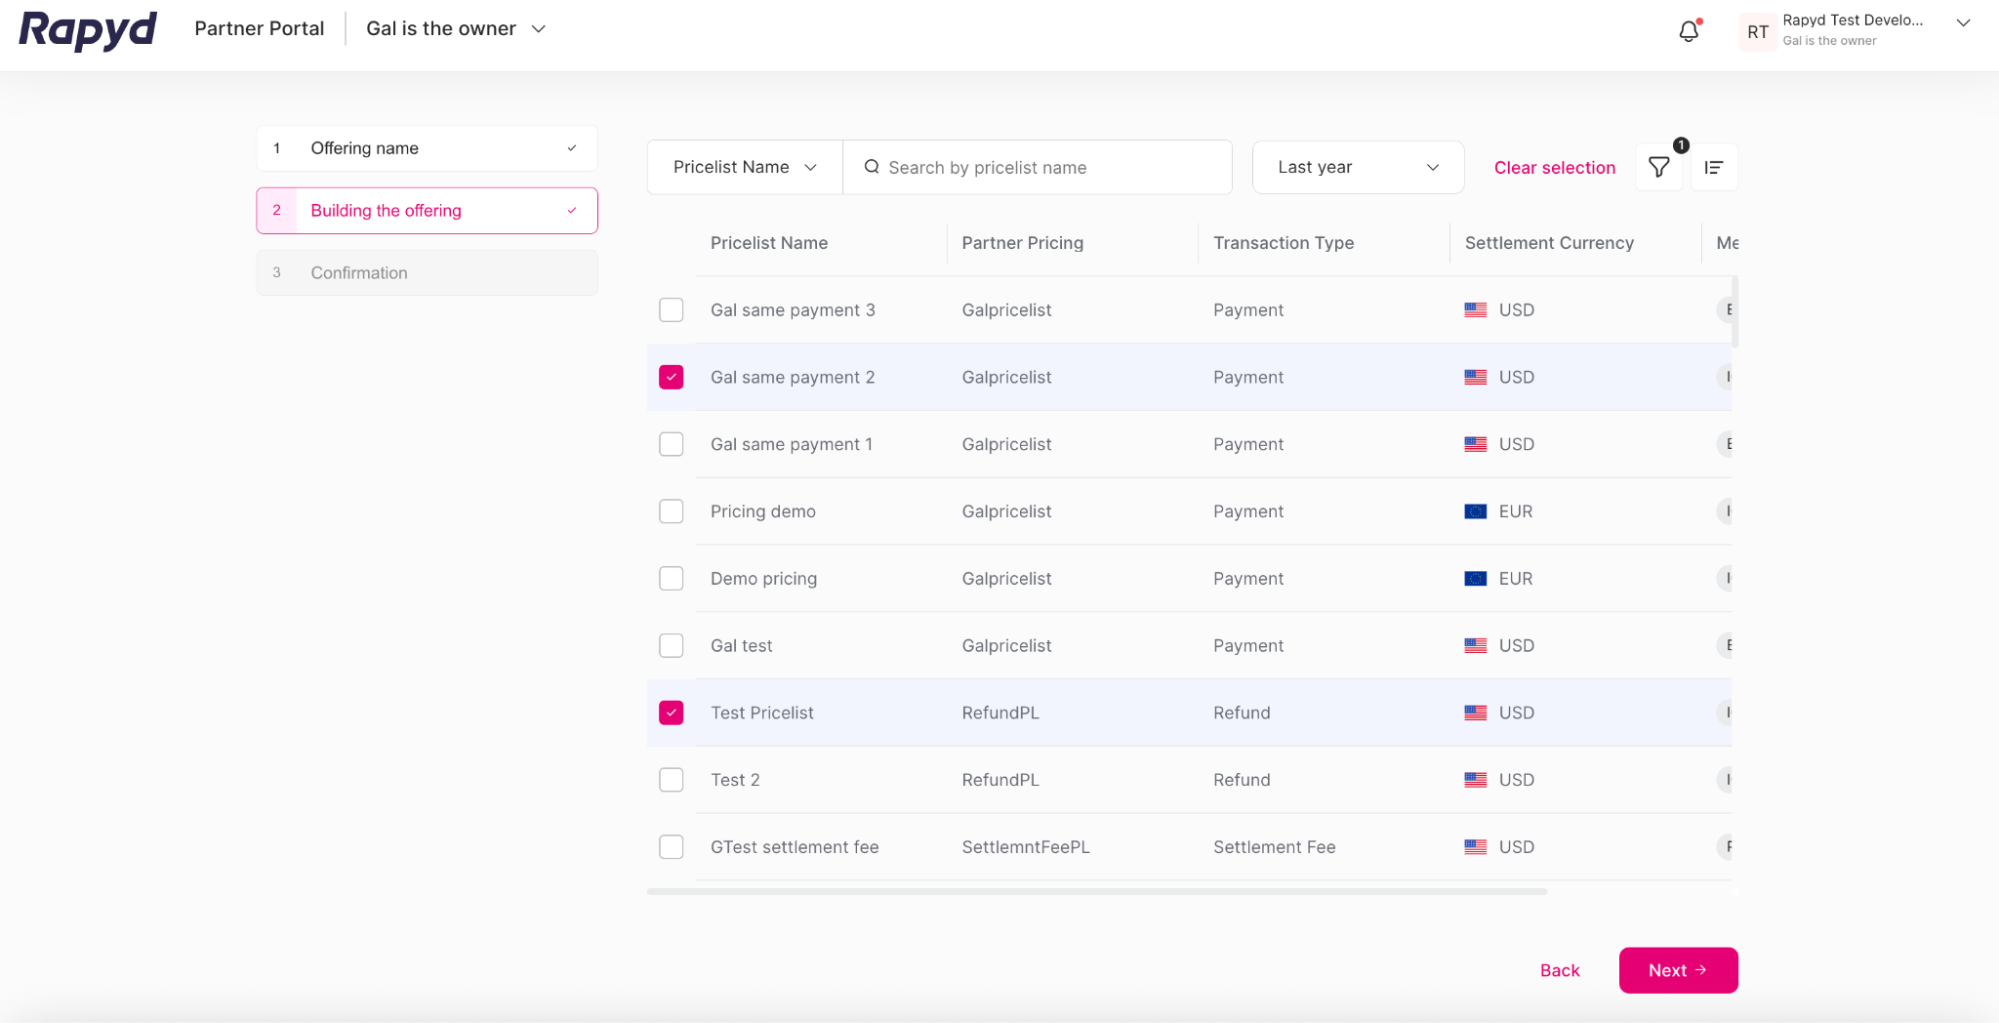Click the EU flag on the Pricing demo row
Image resolution: width=1999 pixels, height=1023 pixels.
(x=1477, y=511)
